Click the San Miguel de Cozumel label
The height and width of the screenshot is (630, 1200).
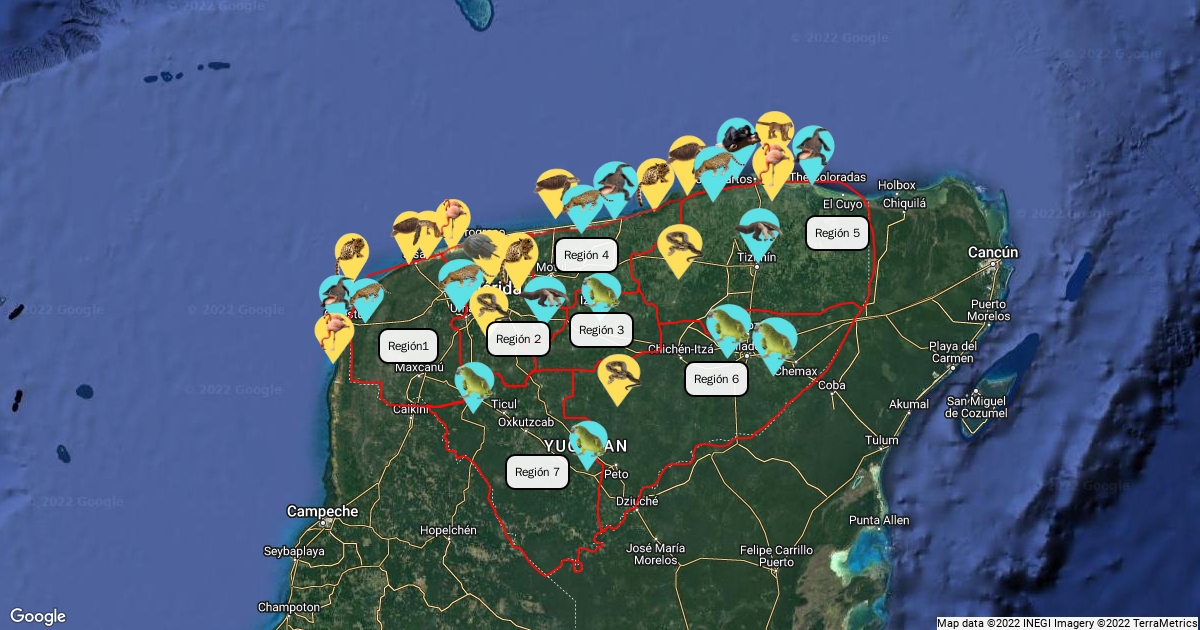tap(976, 407)
